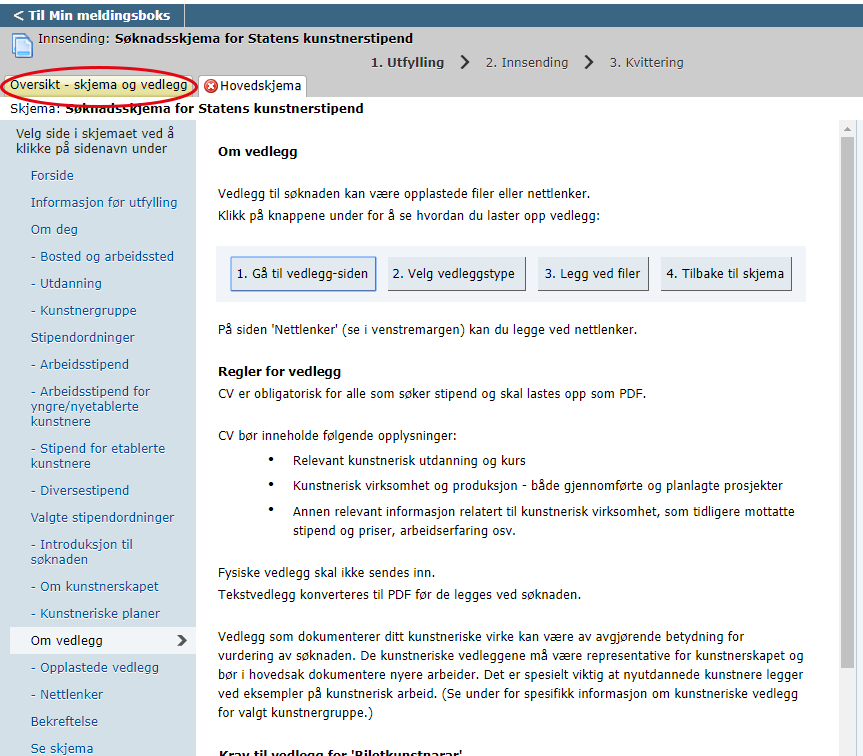Screen dimensions: 863x756
Task: Select step 3. Kvittering
Action: [646, 62]
